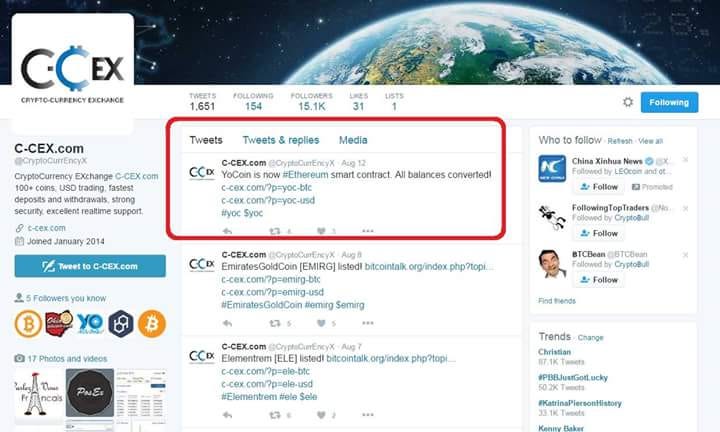Viewport: 720px width, 432px height.
Task: Click C-CEX avatar on the YoCoin tweet
Action: click(202, 173)
